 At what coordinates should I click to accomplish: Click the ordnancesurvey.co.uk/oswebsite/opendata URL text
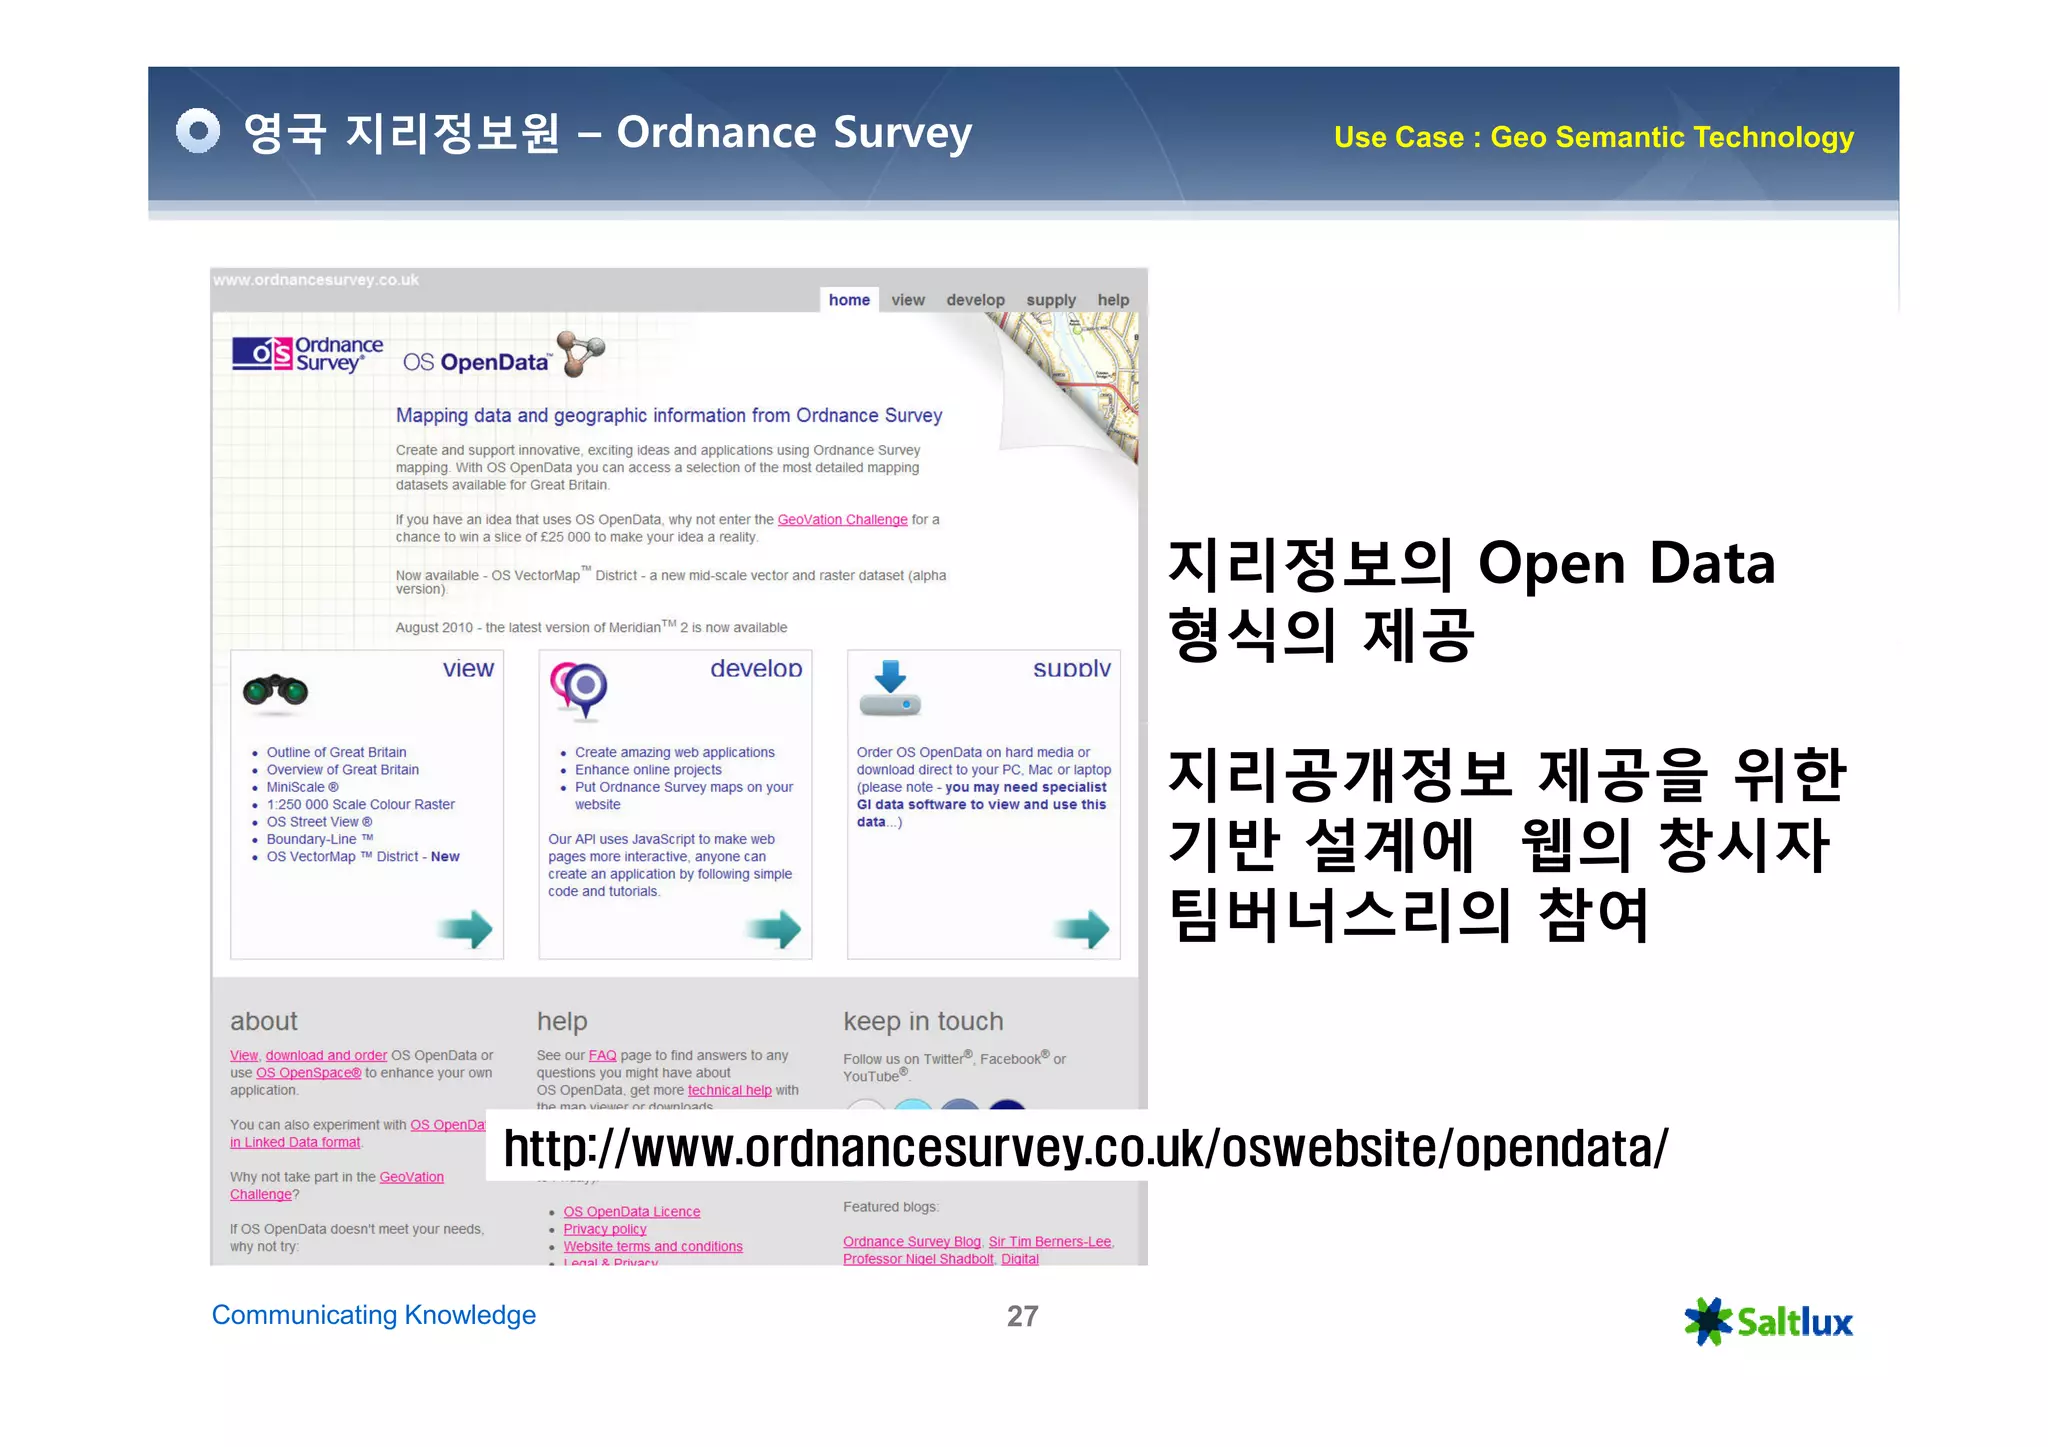click(x=1086, y=1148)
